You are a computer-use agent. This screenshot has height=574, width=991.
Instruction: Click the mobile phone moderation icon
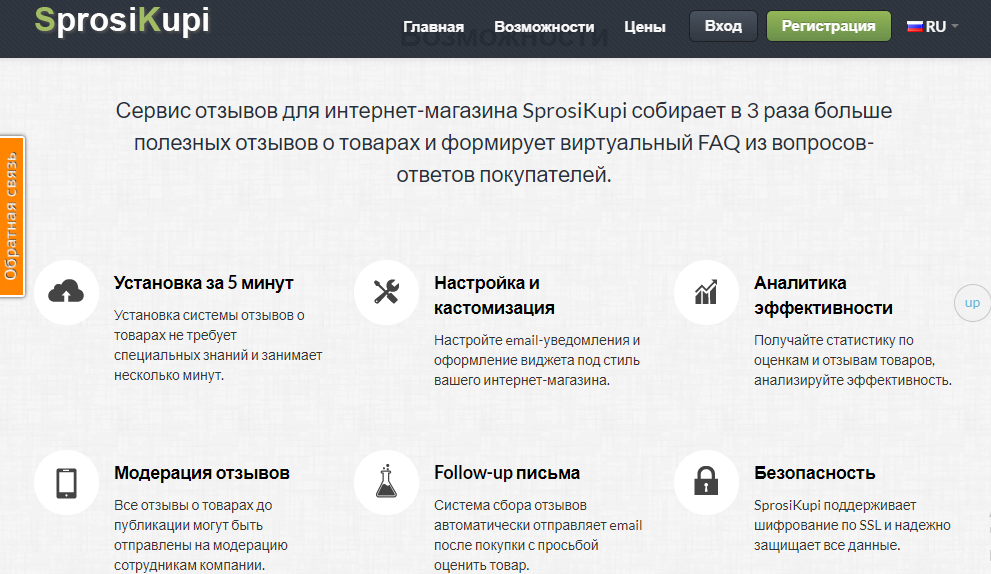66,483
